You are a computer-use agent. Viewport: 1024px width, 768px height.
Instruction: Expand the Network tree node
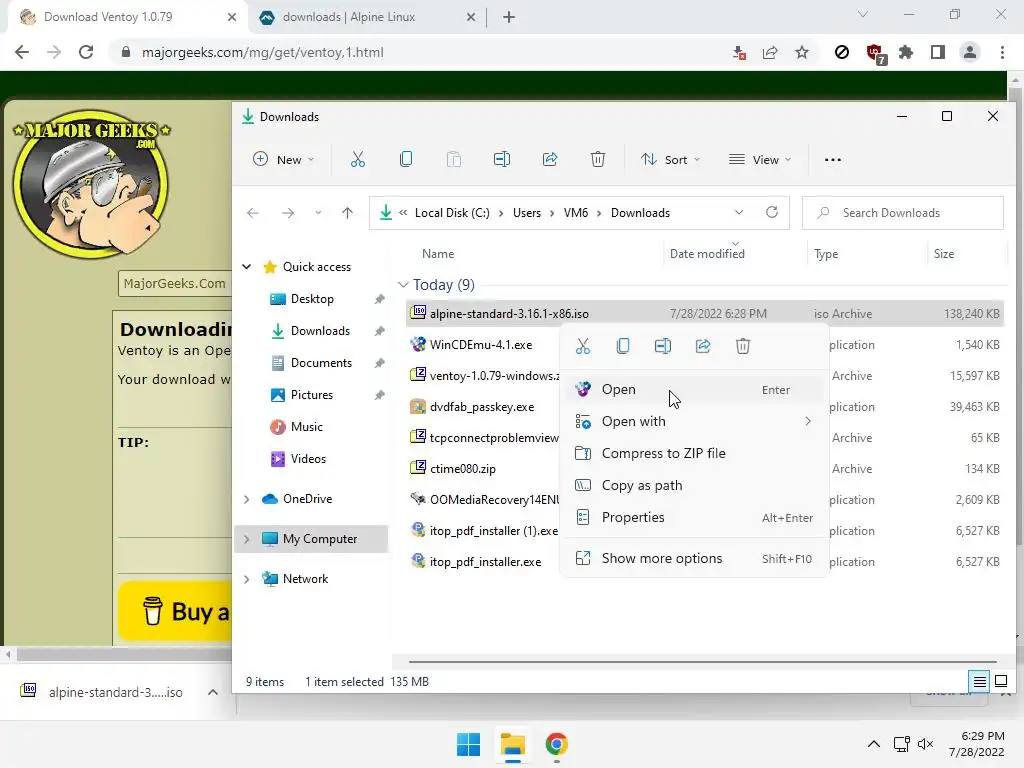point(247,579)
